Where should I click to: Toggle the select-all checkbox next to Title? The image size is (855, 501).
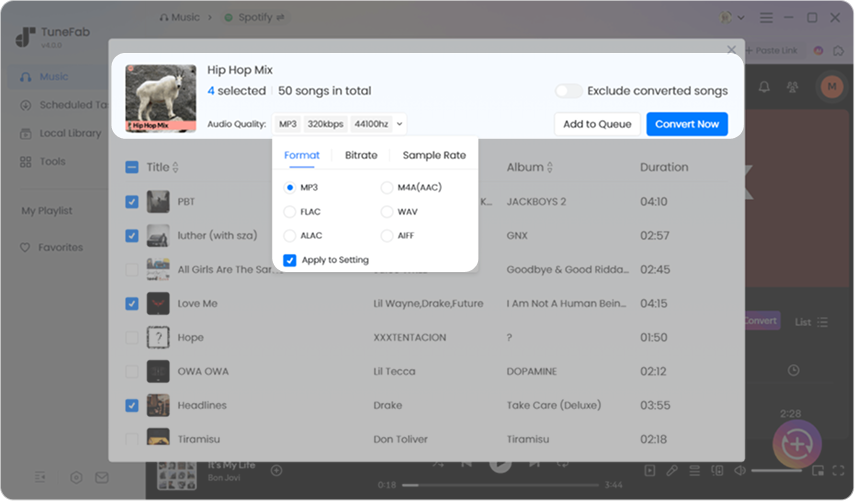coord(132,167)
